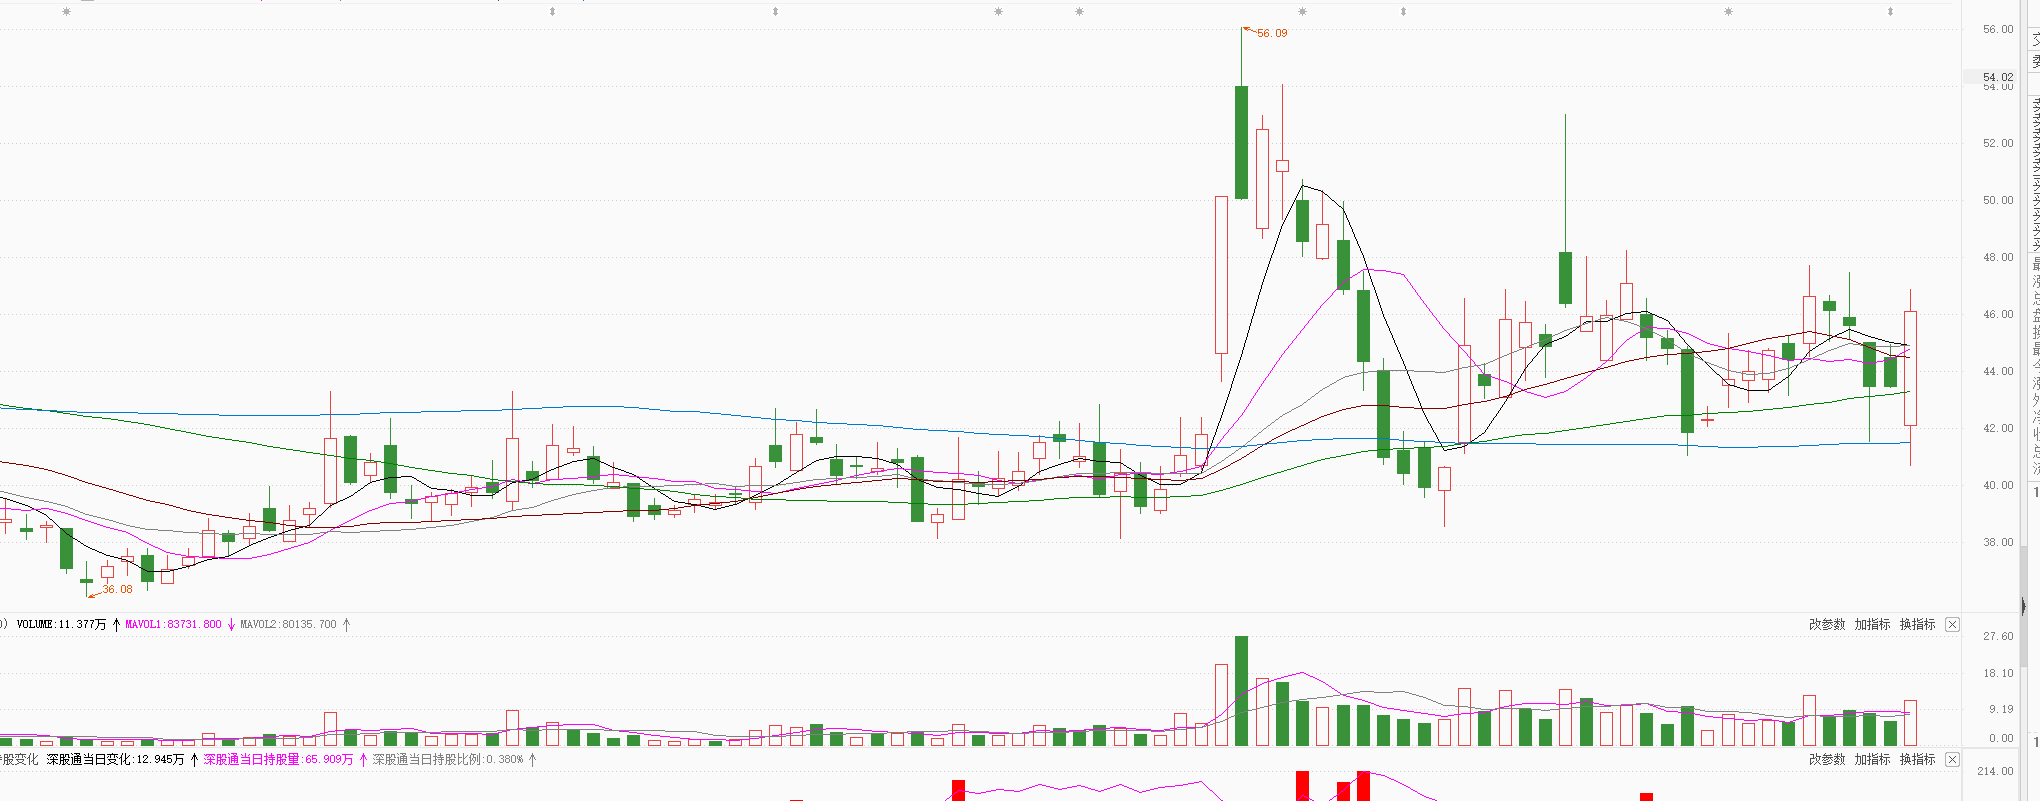Screen dimensions: 2040x801
Task: Click the 38.00 price axis value
Action: [1998, 542]
